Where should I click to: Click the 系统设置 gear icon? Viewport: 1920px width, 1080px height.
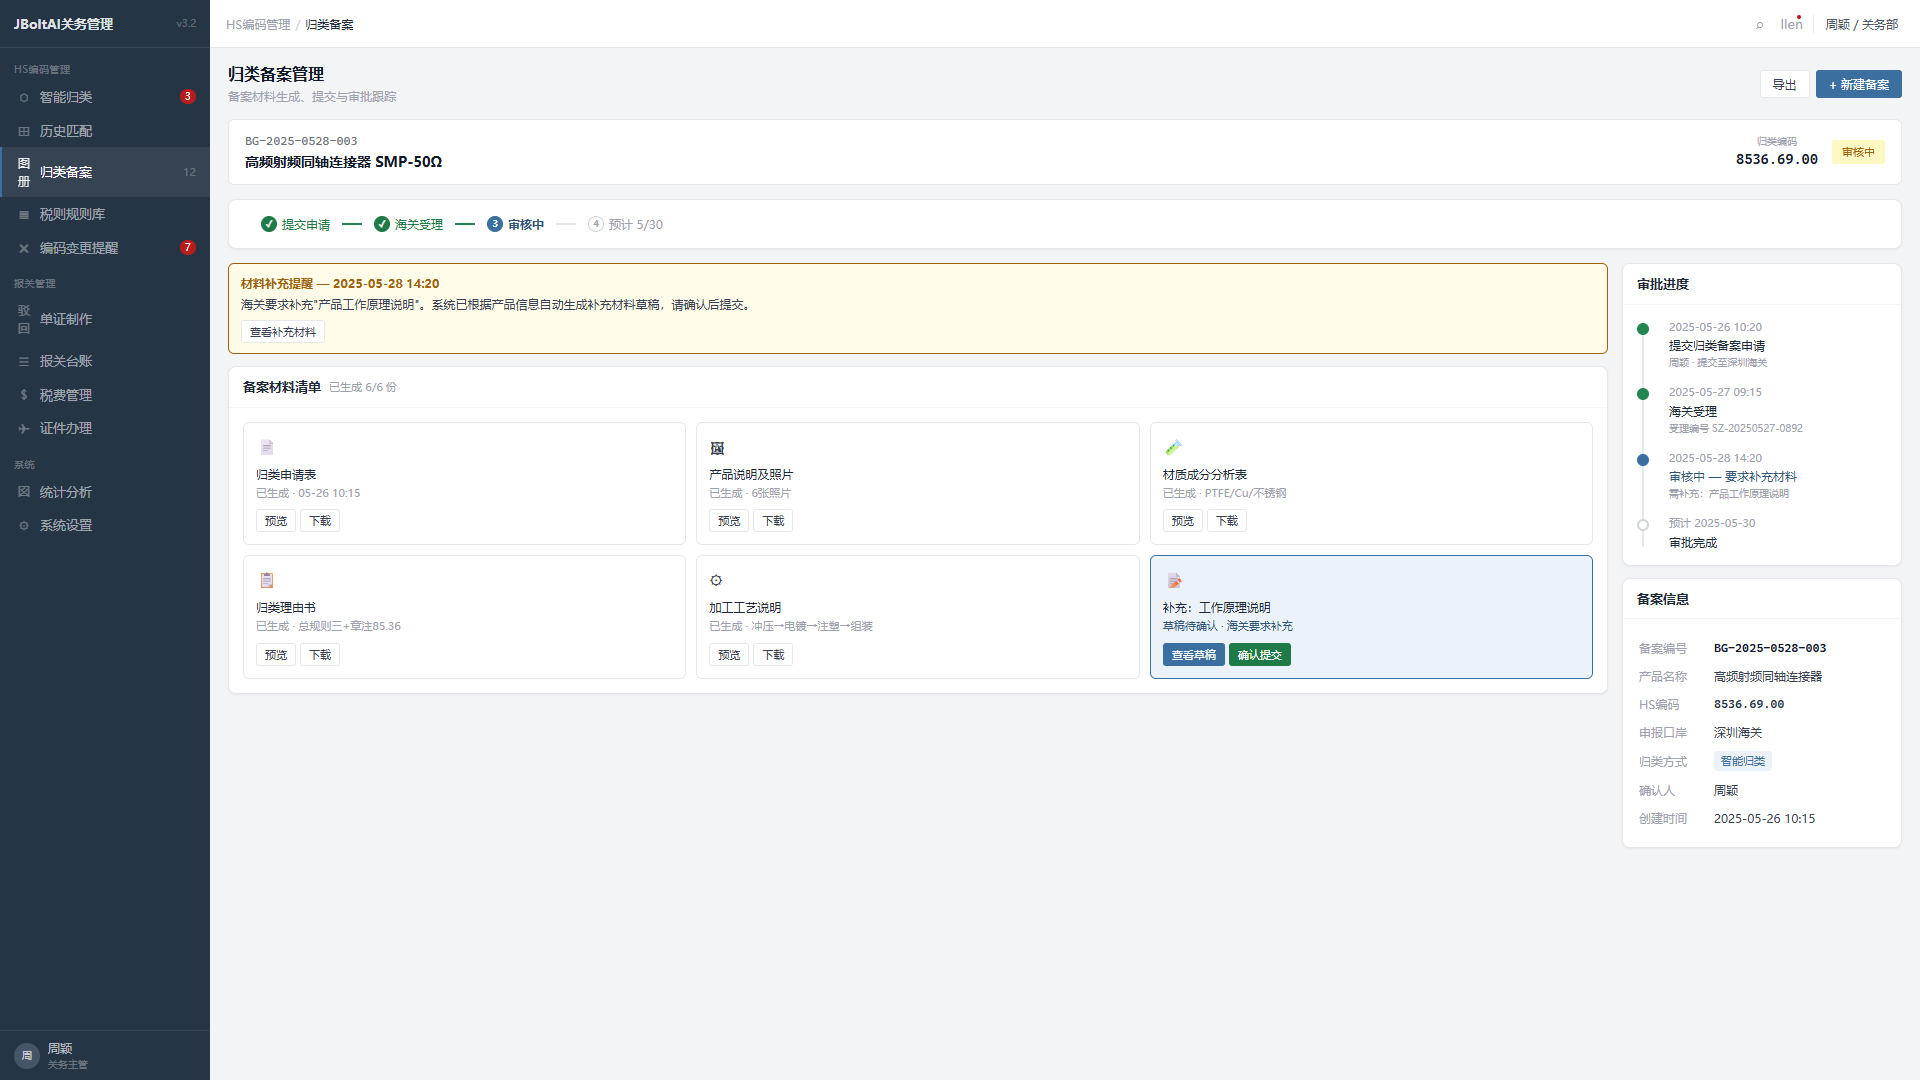24,525
